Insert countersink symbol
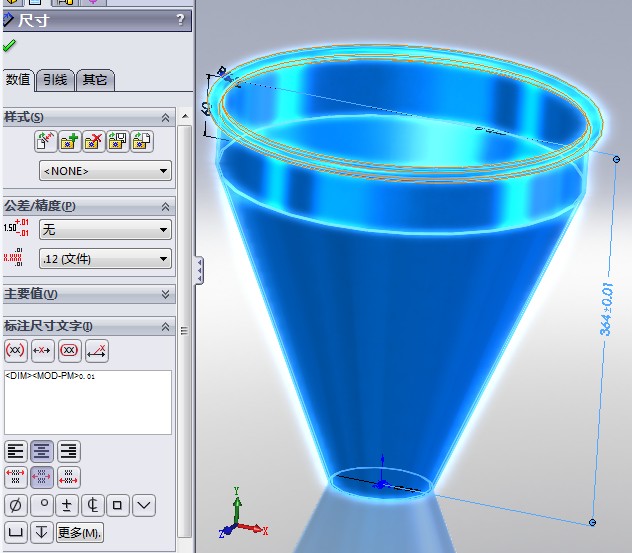The height and width of the screenshot is (553, 632). point(144,505)
